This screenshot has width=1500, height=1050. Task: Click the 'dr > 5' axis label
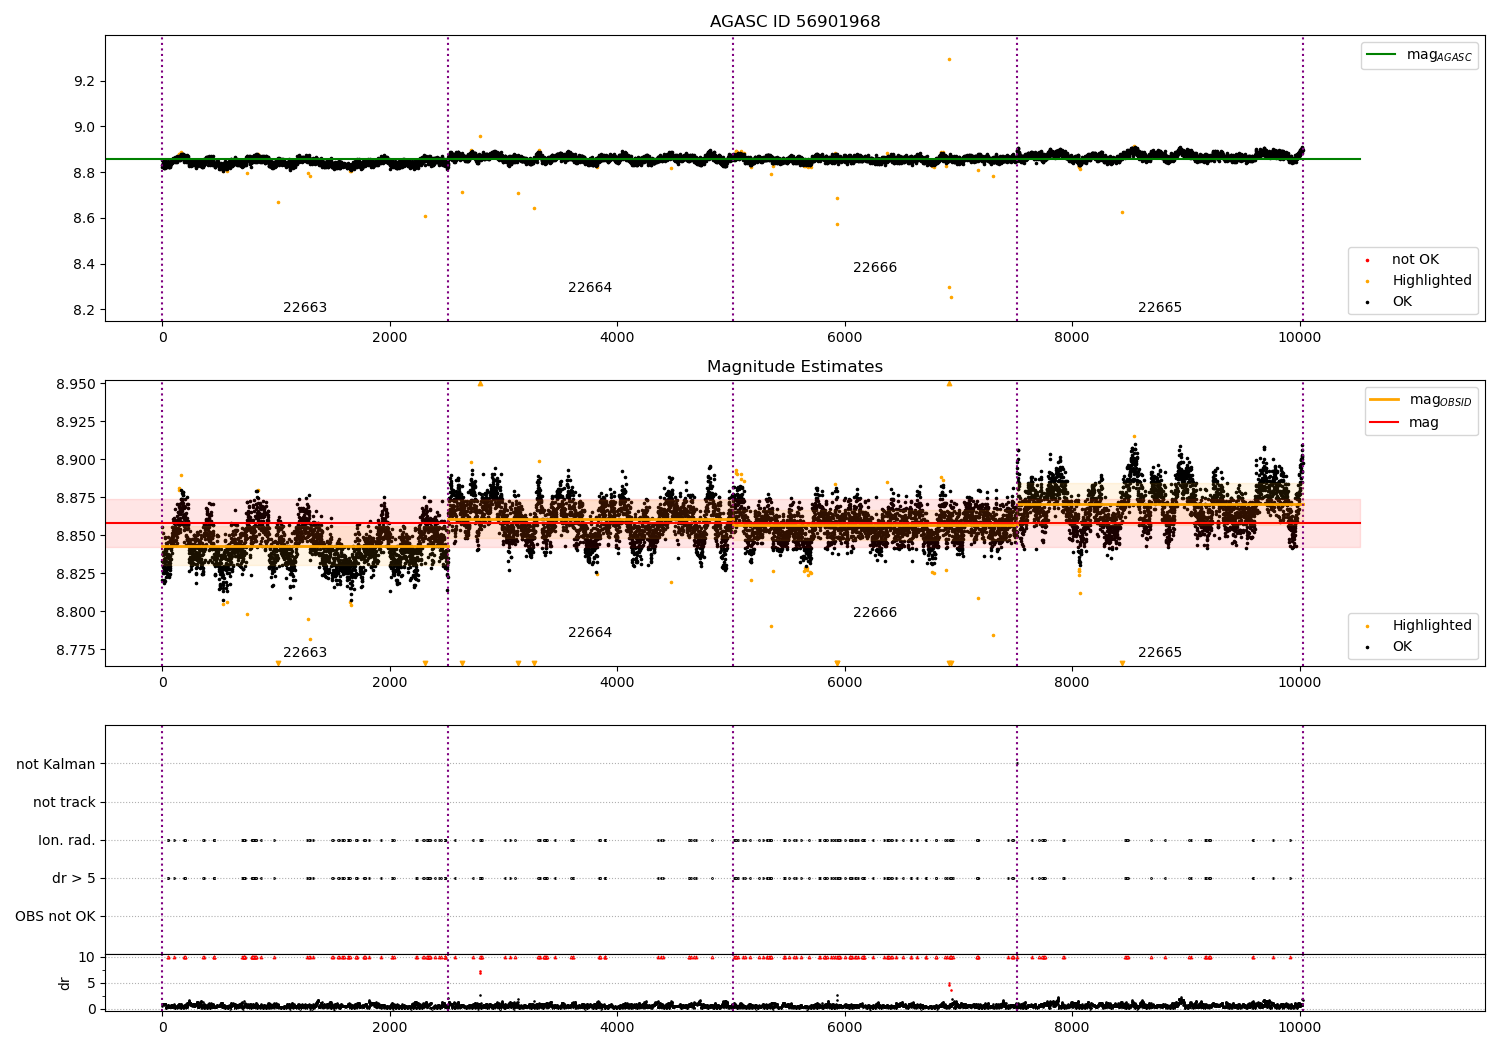[74, 879]
